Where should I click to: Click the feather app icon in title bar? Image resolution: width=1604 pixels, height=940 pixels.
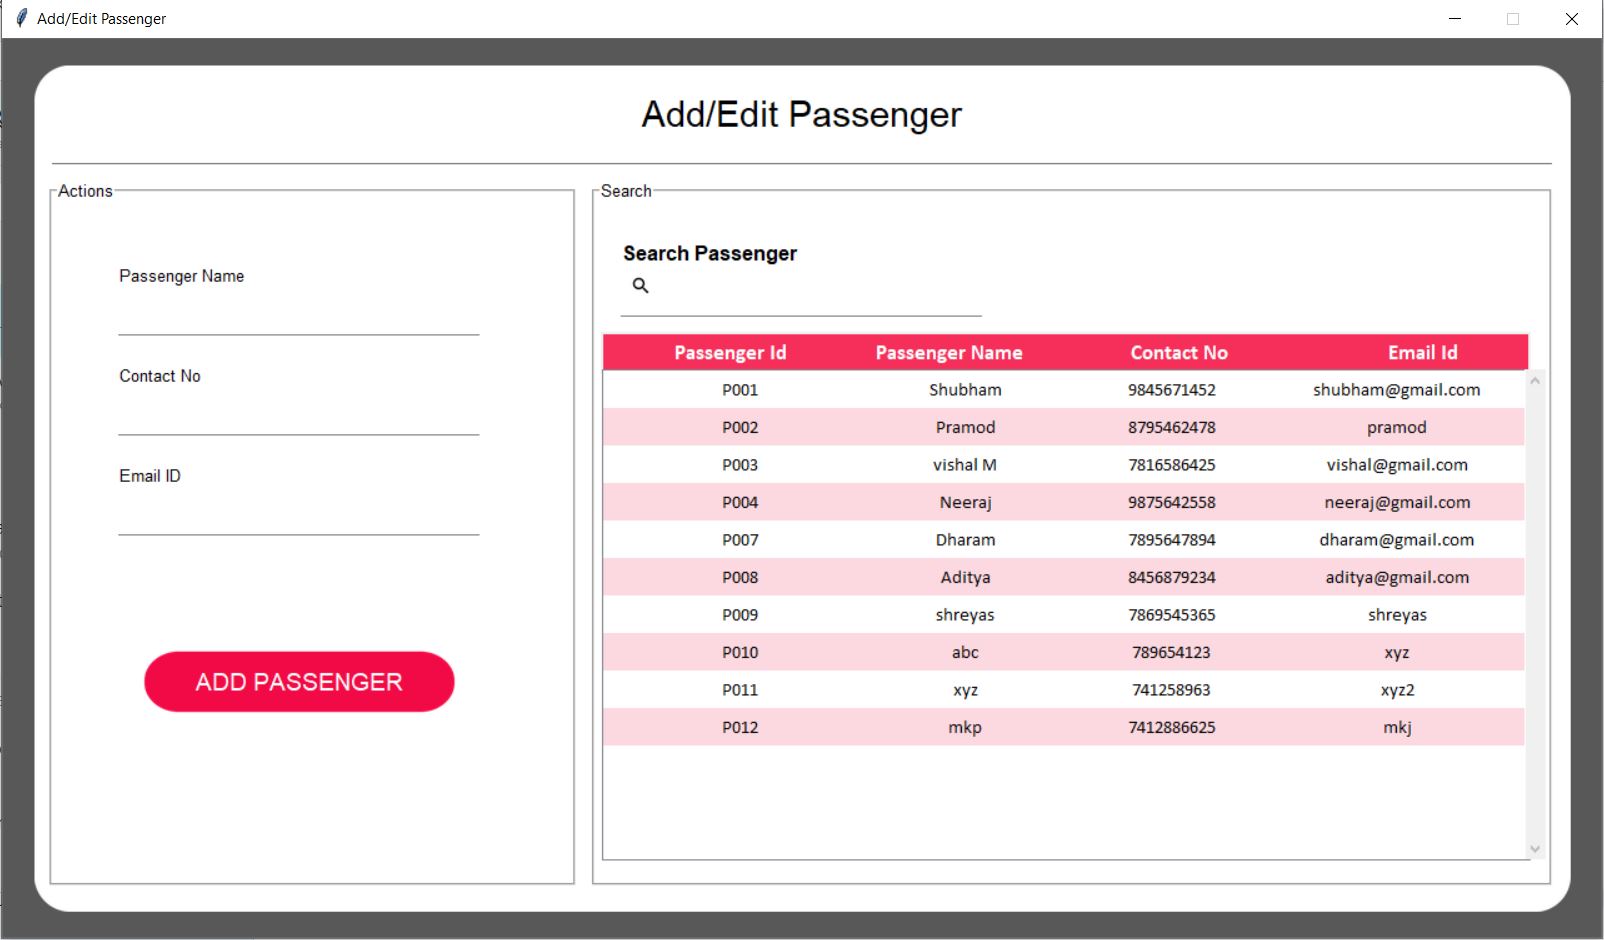21,18
